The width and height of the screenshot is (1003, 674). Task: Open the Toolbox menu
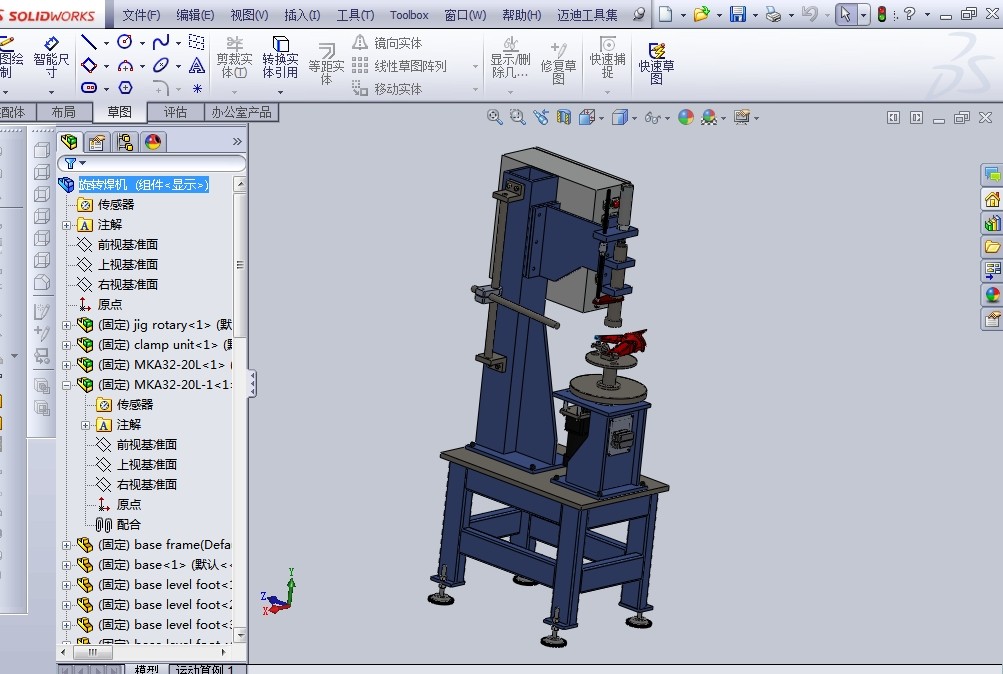point(409,14)
